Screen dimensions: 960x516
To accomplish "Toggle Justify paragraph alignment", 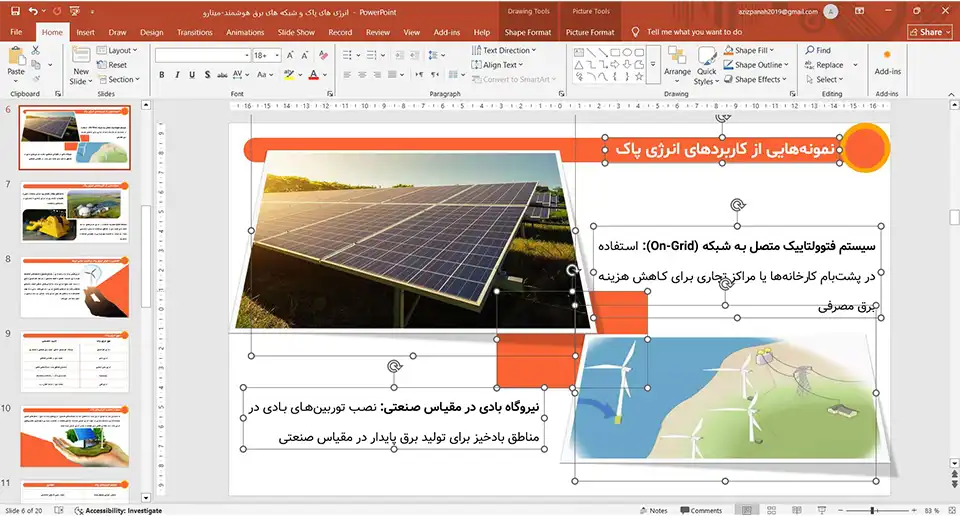I will pyautogui.click(x=392, y=75).
